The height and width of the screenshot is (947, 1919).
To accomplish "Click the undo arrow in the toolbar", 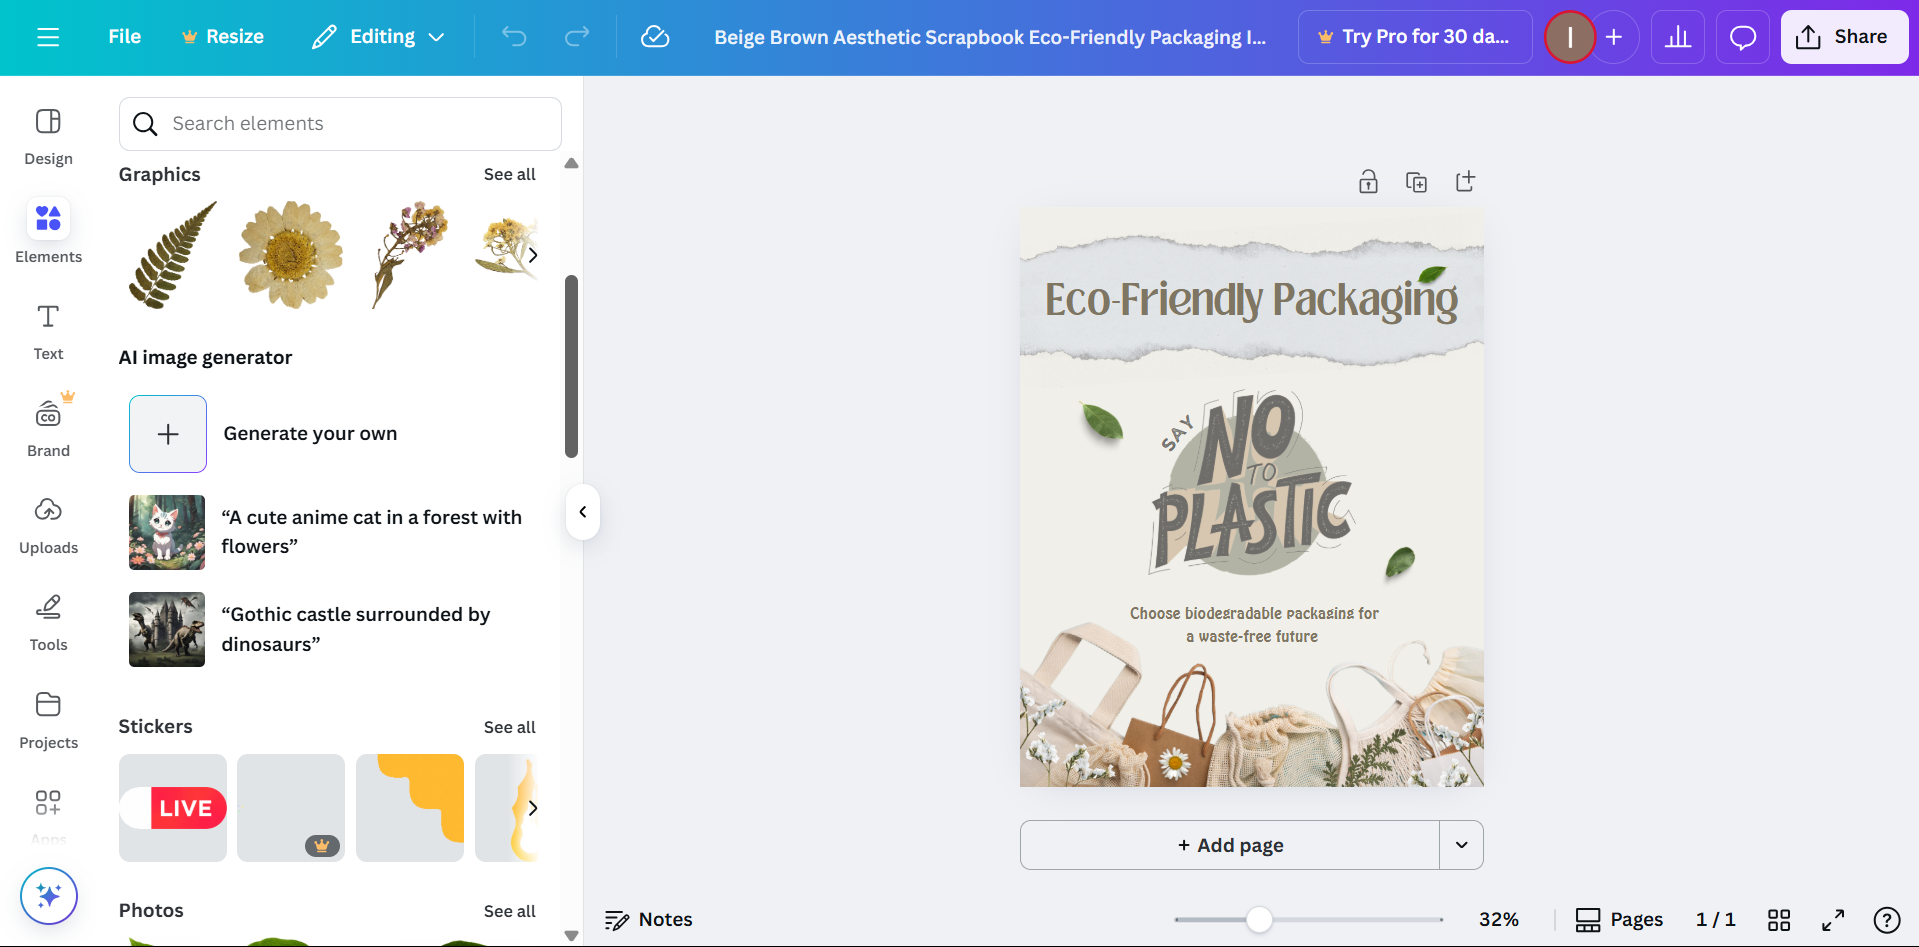I will click(x=514, y=37).
